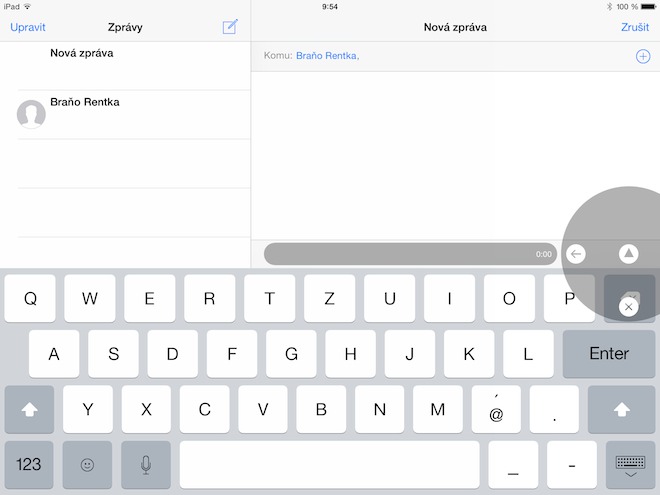Switch to the 123 numeric keyboard

click(x=29, y=465)
